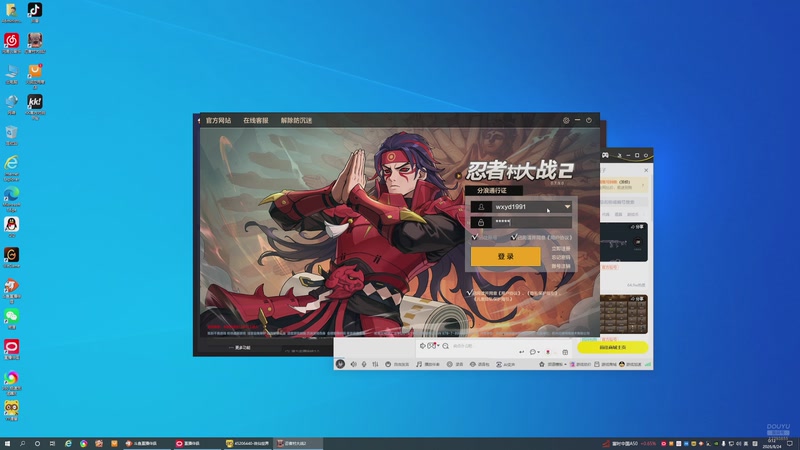Open Windows Start menu
The height and width of the screenshot is (450, 800).
[x=7, y=443]
